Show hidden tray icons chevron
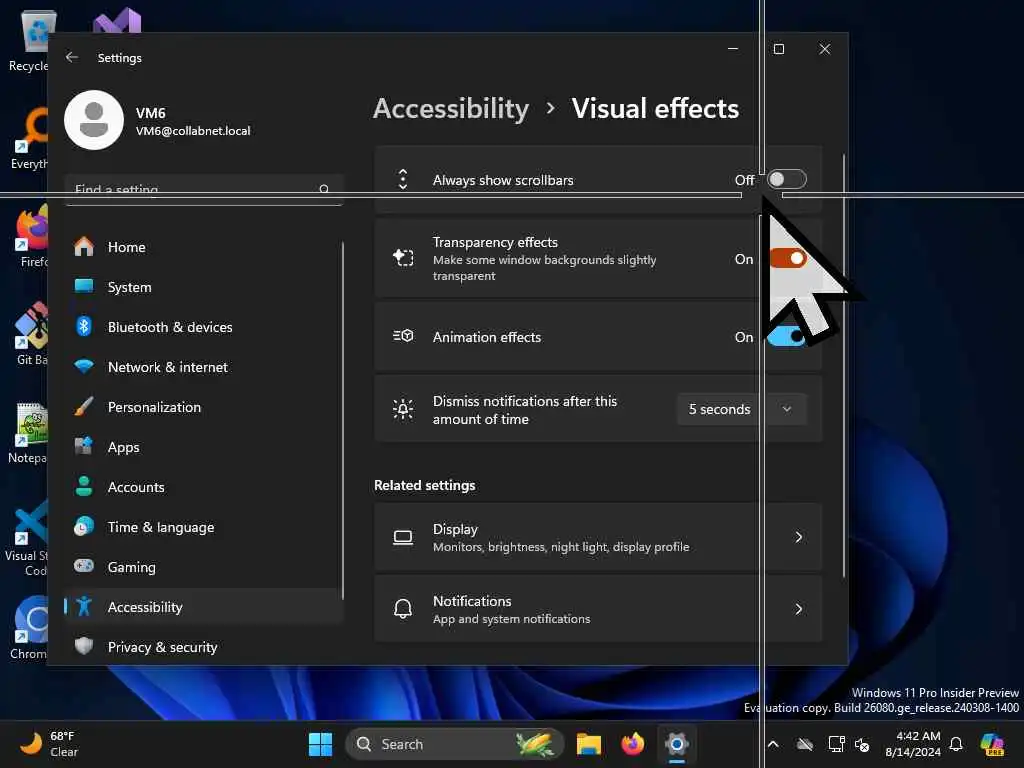 tap(773, 744)
